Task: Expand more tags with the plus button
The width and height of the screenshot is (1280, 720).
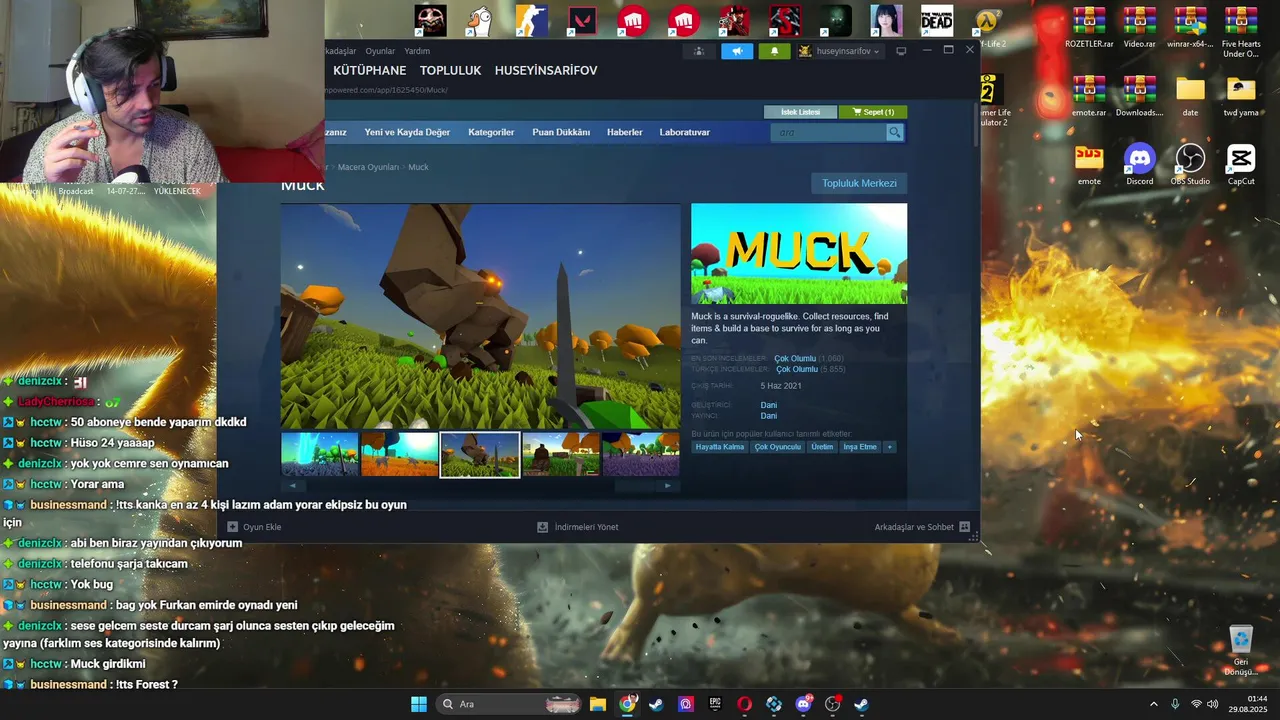Action: [x=889, y=447]
